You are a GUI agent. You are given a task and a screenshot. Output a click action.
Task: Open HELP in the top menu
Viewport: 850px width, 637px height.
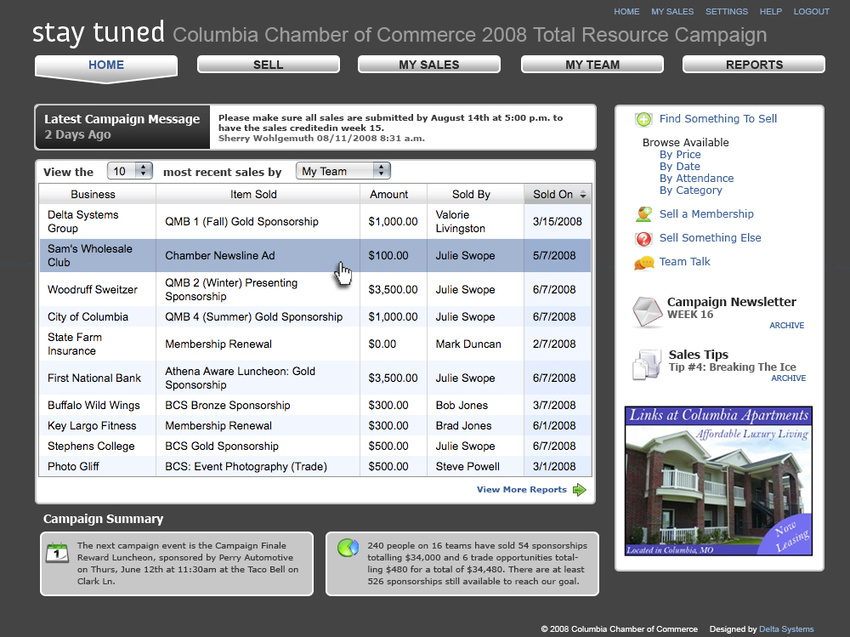[771, 11]
